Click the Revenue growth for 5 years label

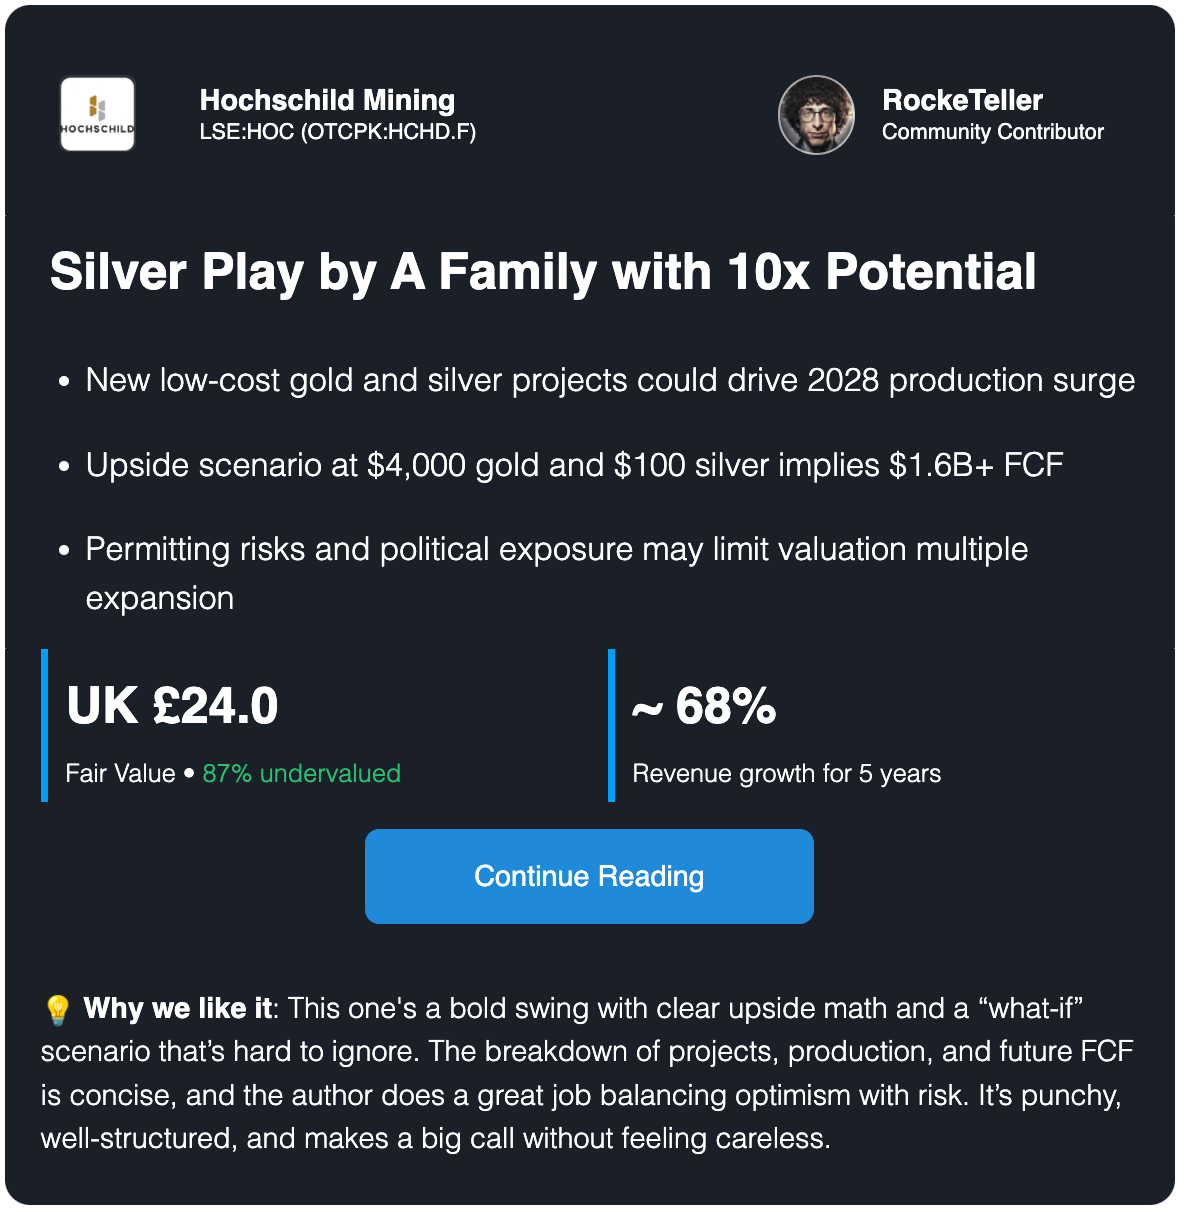(x=787, y=773)
